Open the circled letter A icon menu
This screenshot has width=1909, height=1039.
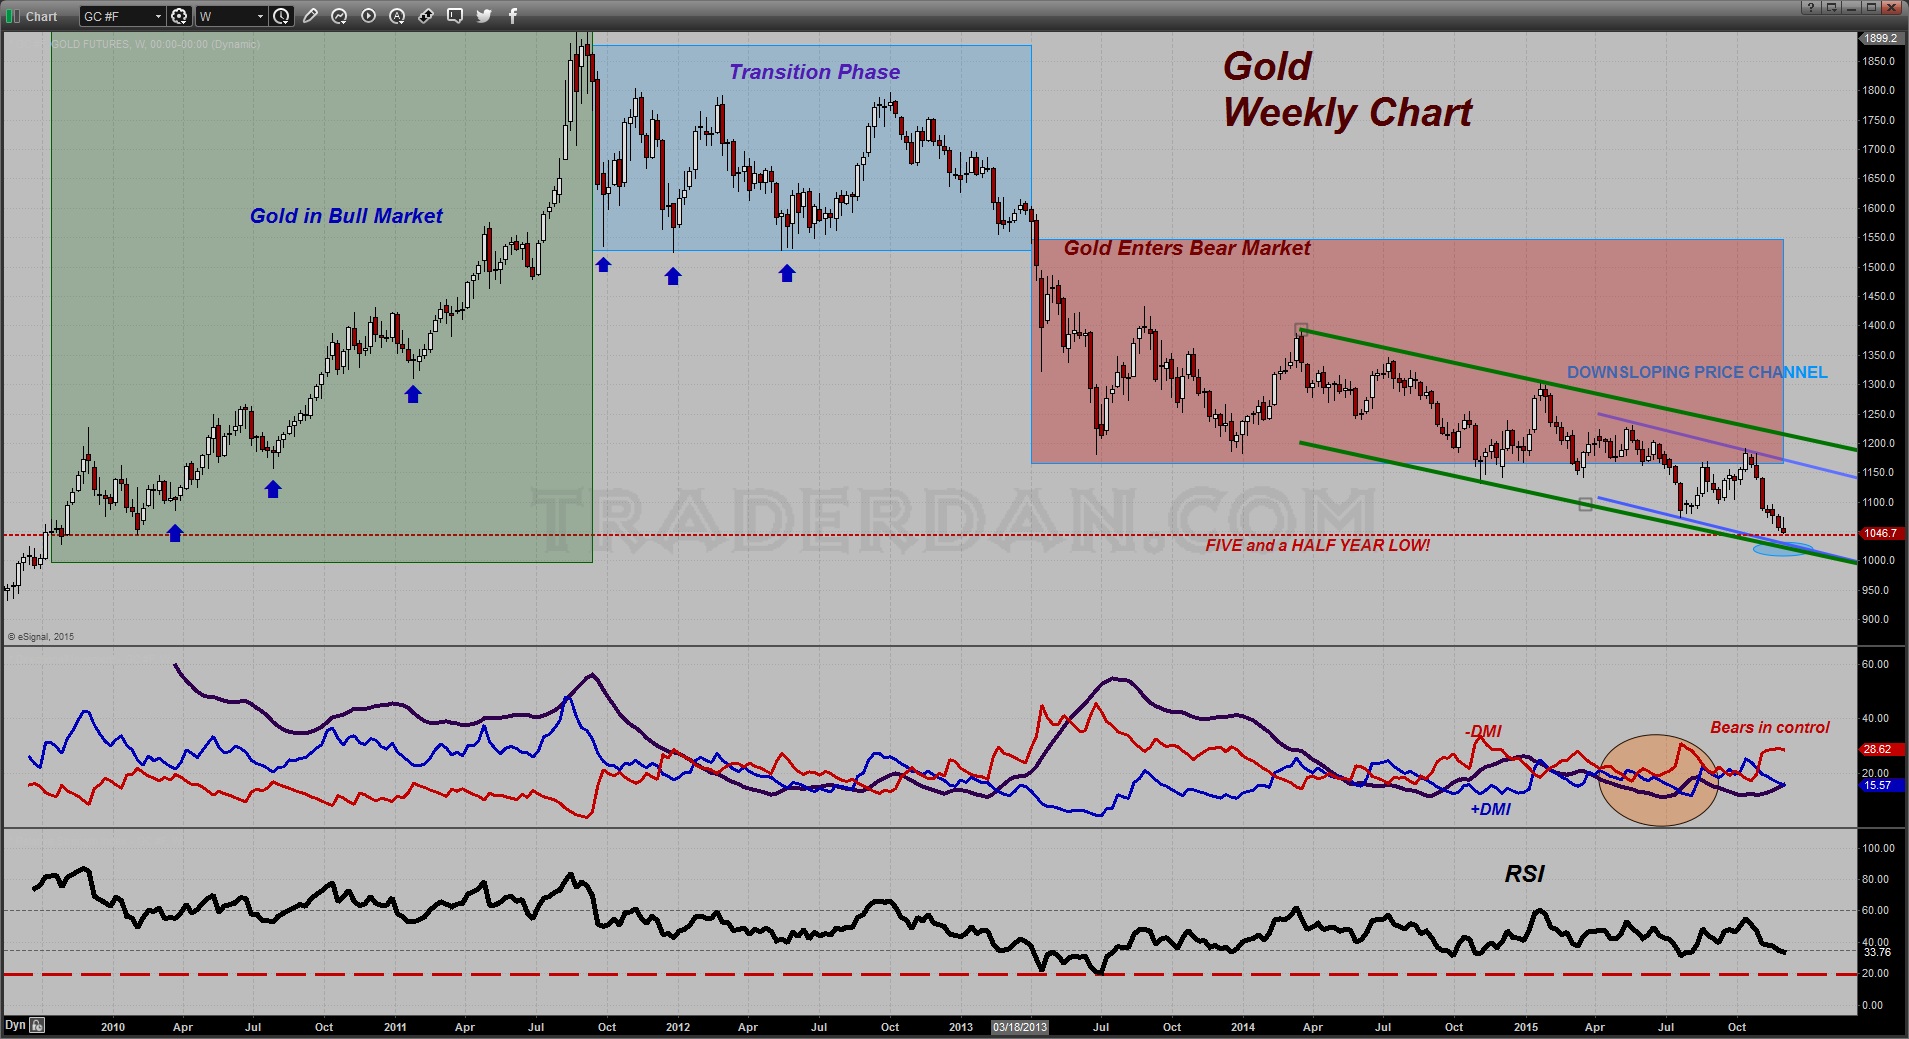(x=397, y=16)
